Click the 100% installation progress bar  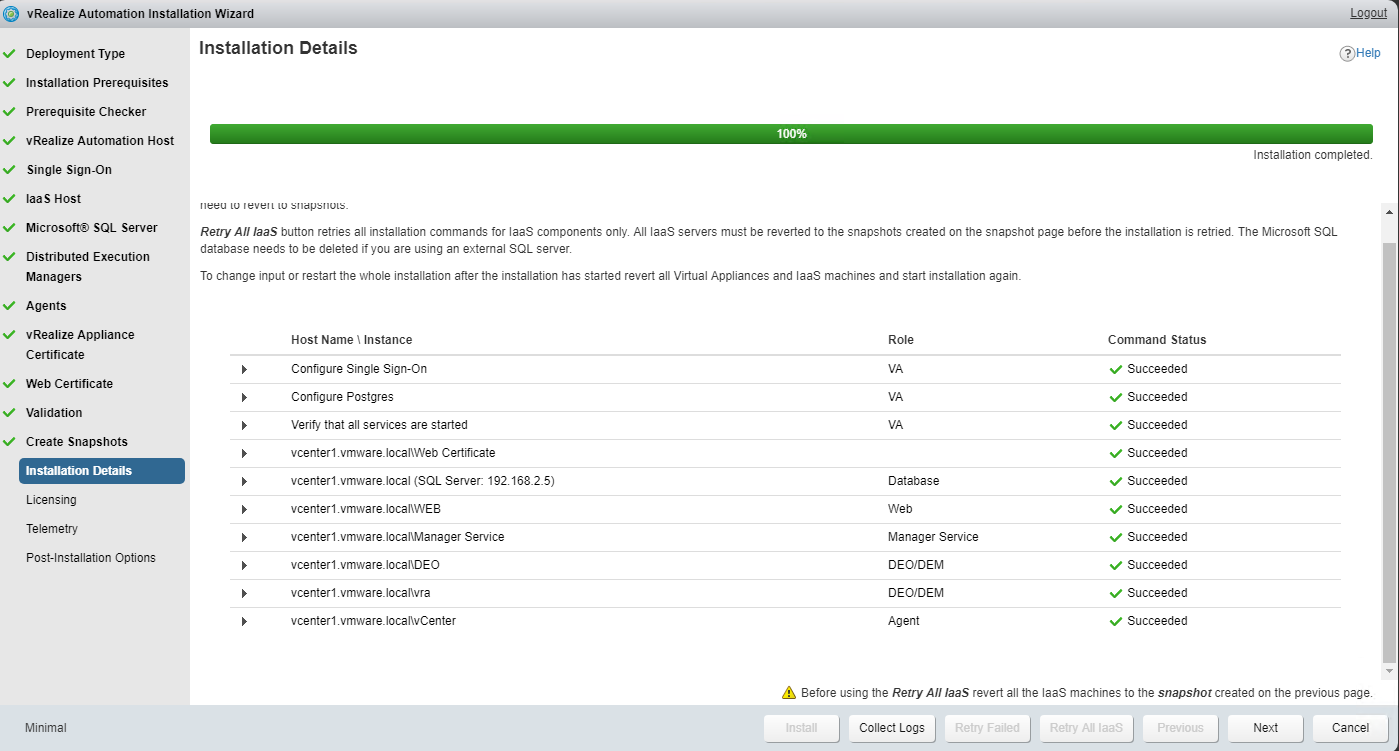click(791, 134)
